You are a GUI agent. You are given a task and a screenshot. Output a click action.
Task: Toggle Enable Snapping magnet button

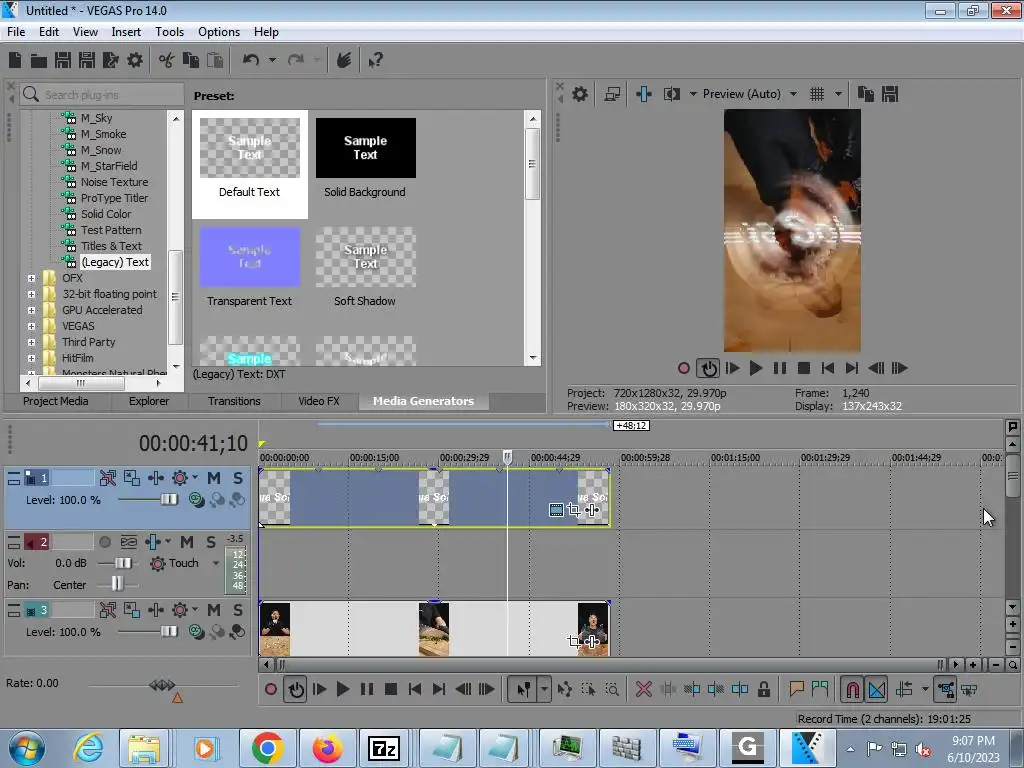[852, 689]
